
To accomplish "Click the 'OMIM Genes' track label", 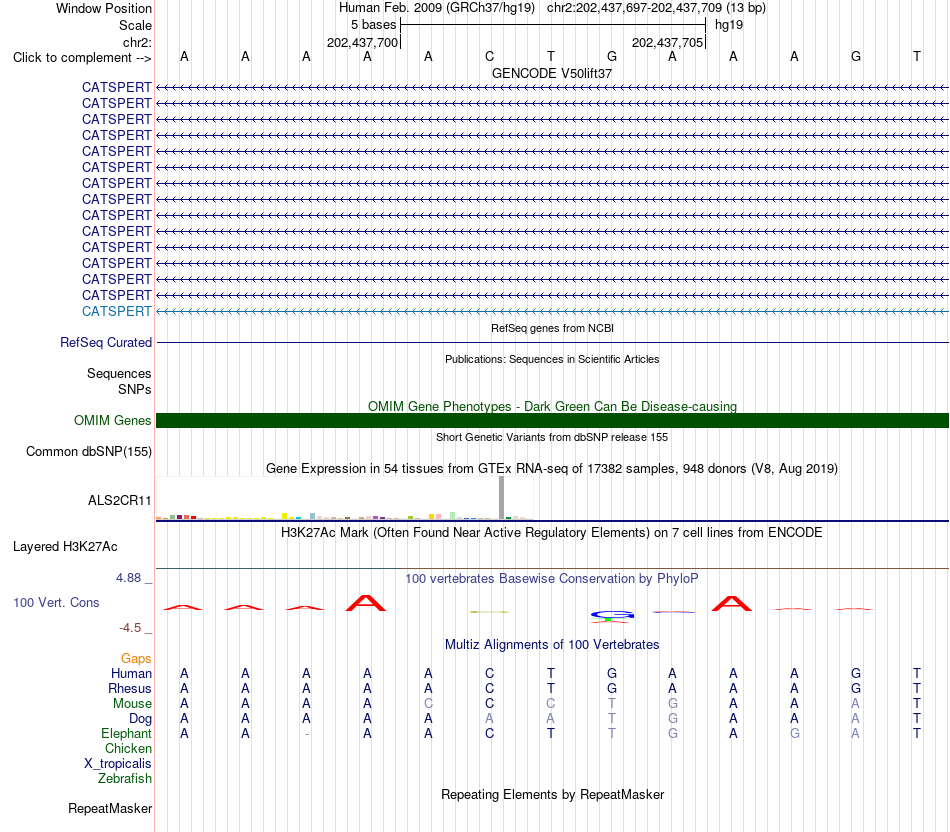I will click(x=112, y=421).
